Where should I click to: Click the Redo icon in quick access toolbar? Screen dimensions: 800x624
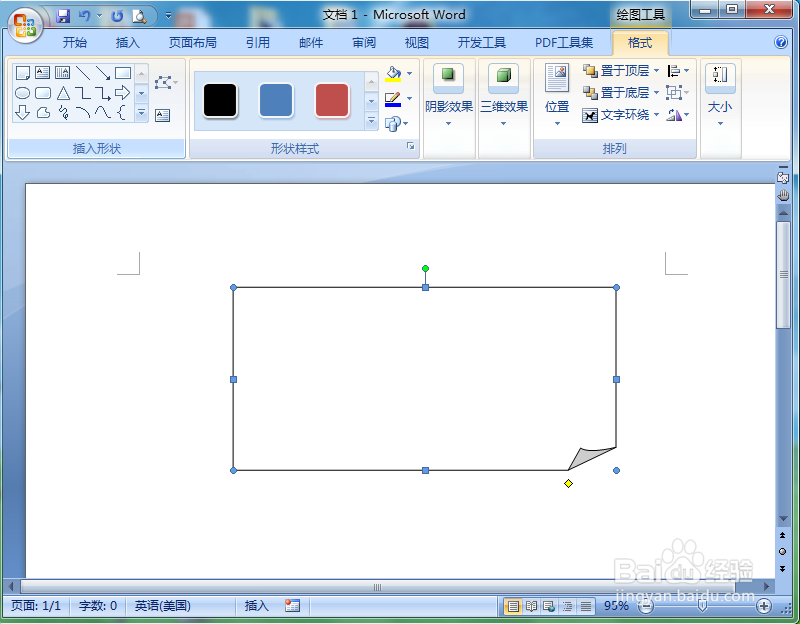pos(117,16)
